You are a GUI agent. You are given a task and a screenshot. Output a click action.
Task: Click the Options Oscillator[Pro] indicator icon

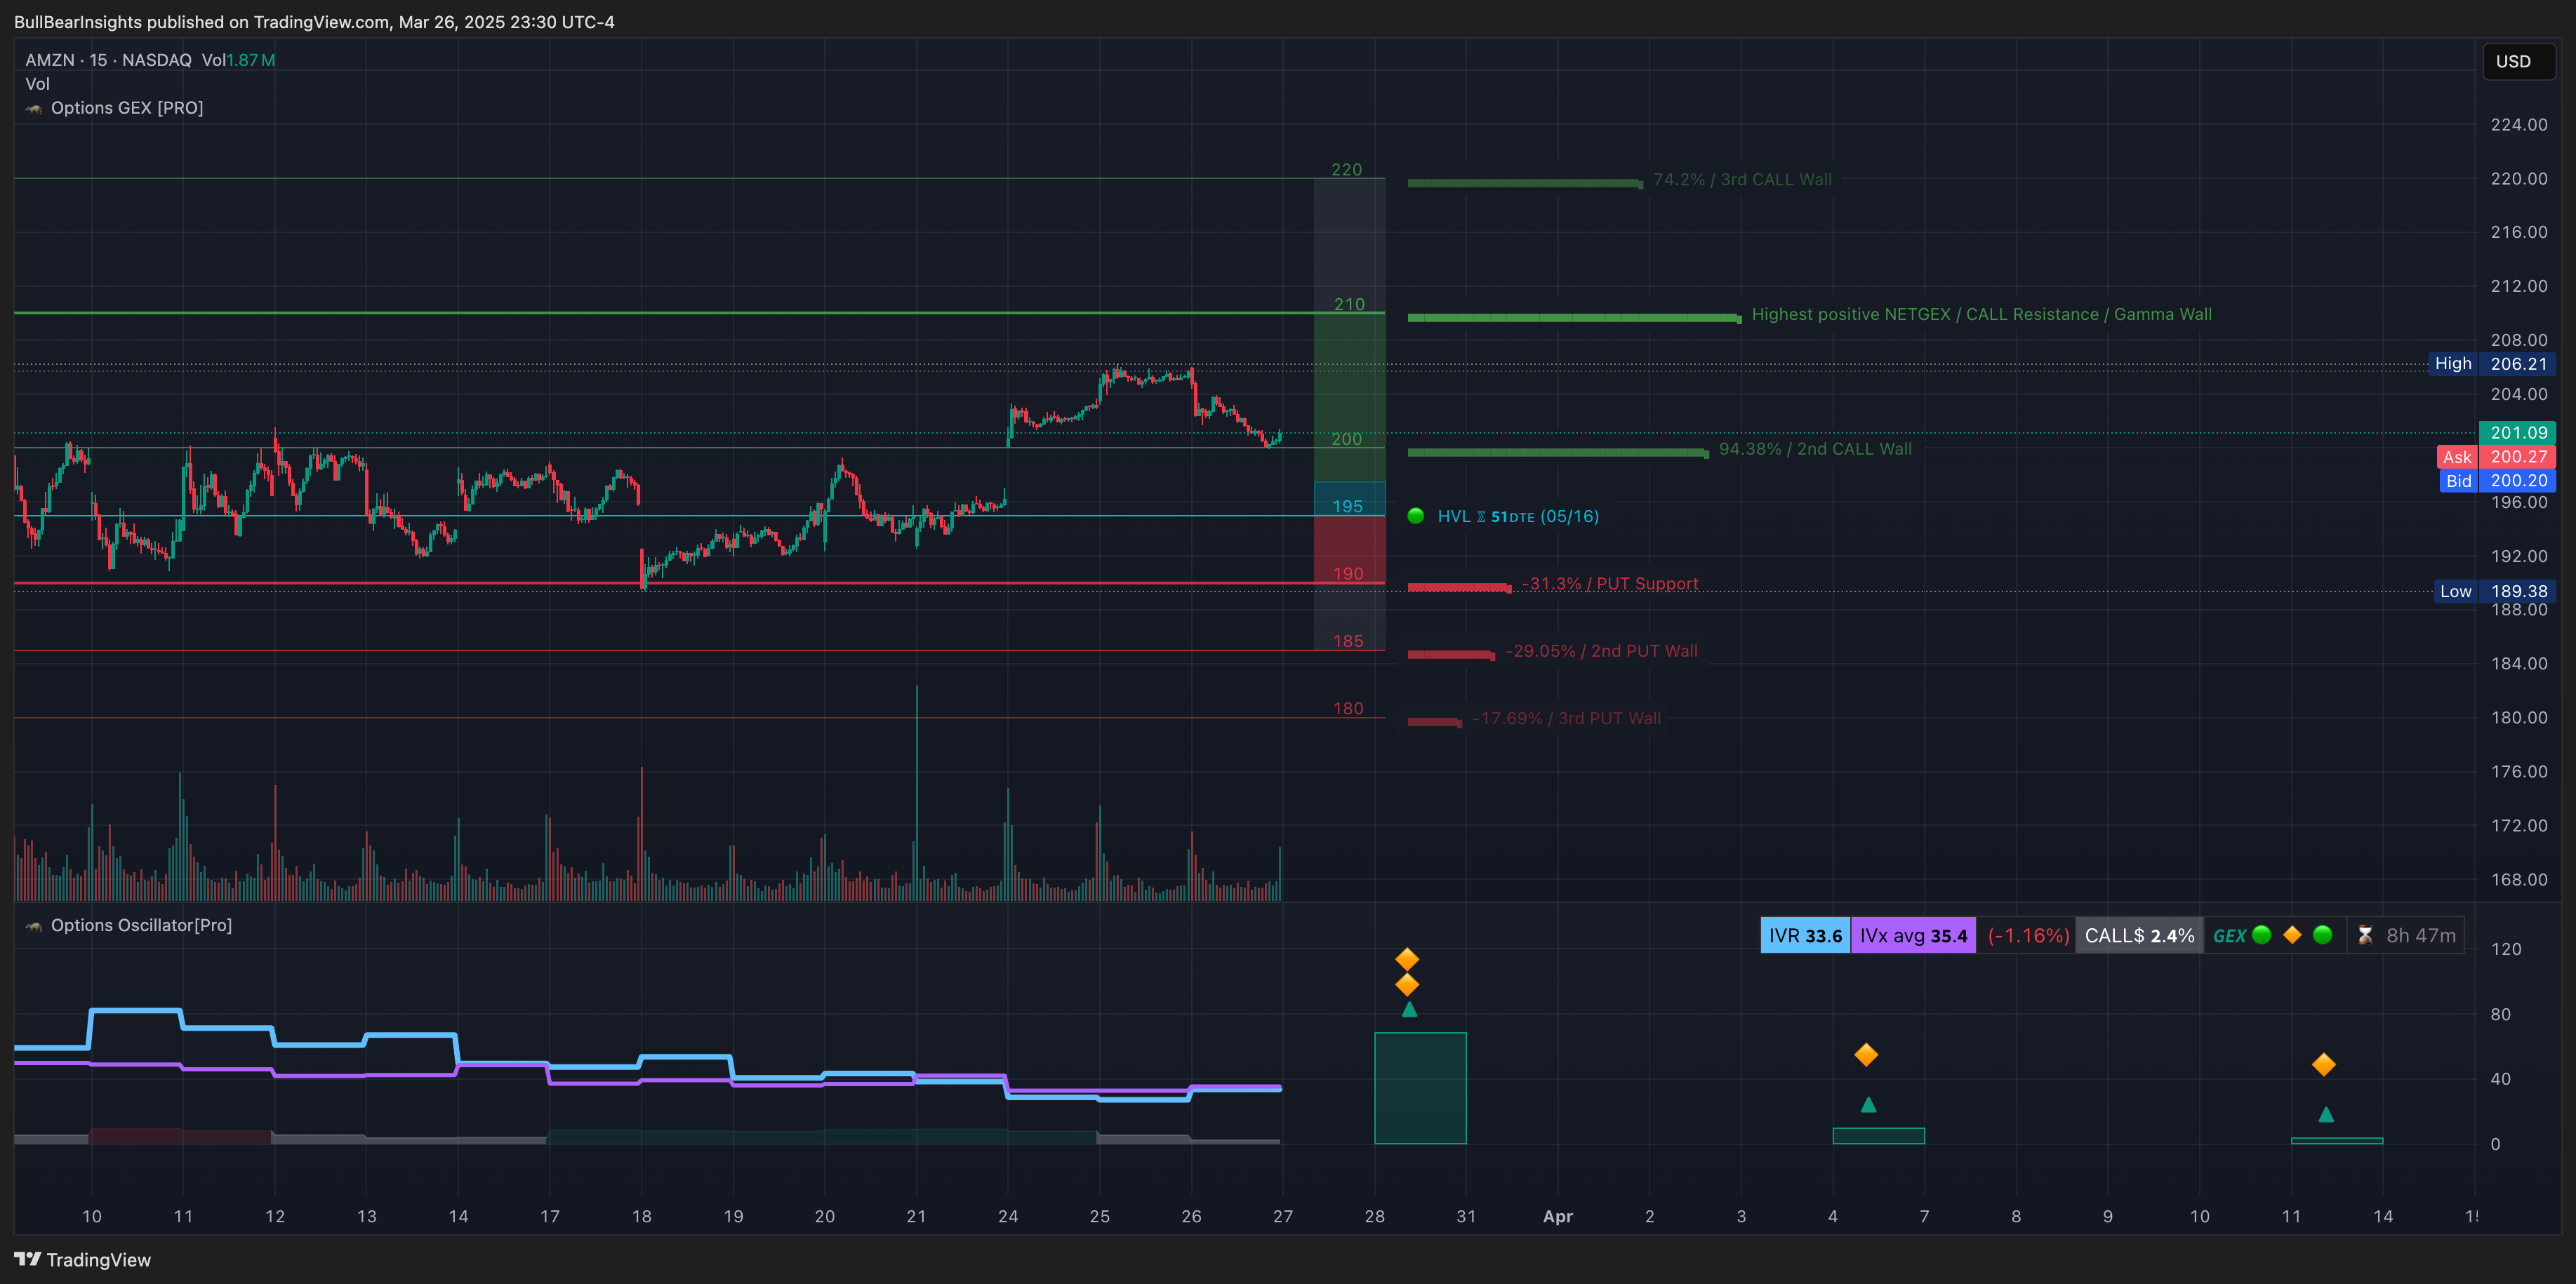(34, 926)
